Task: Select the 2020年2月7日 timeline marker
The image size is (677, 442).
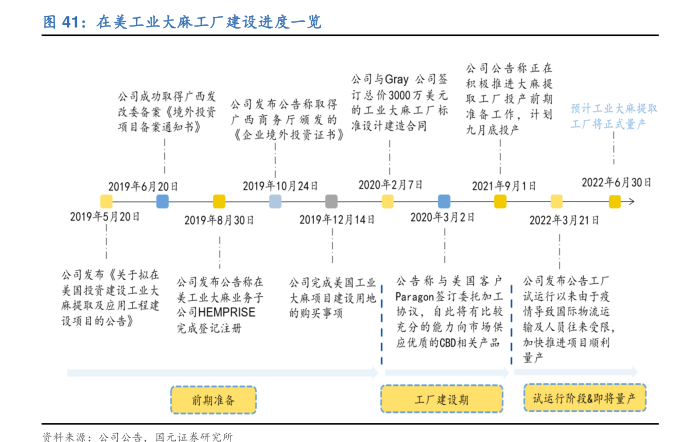Action: coord(387,201)
